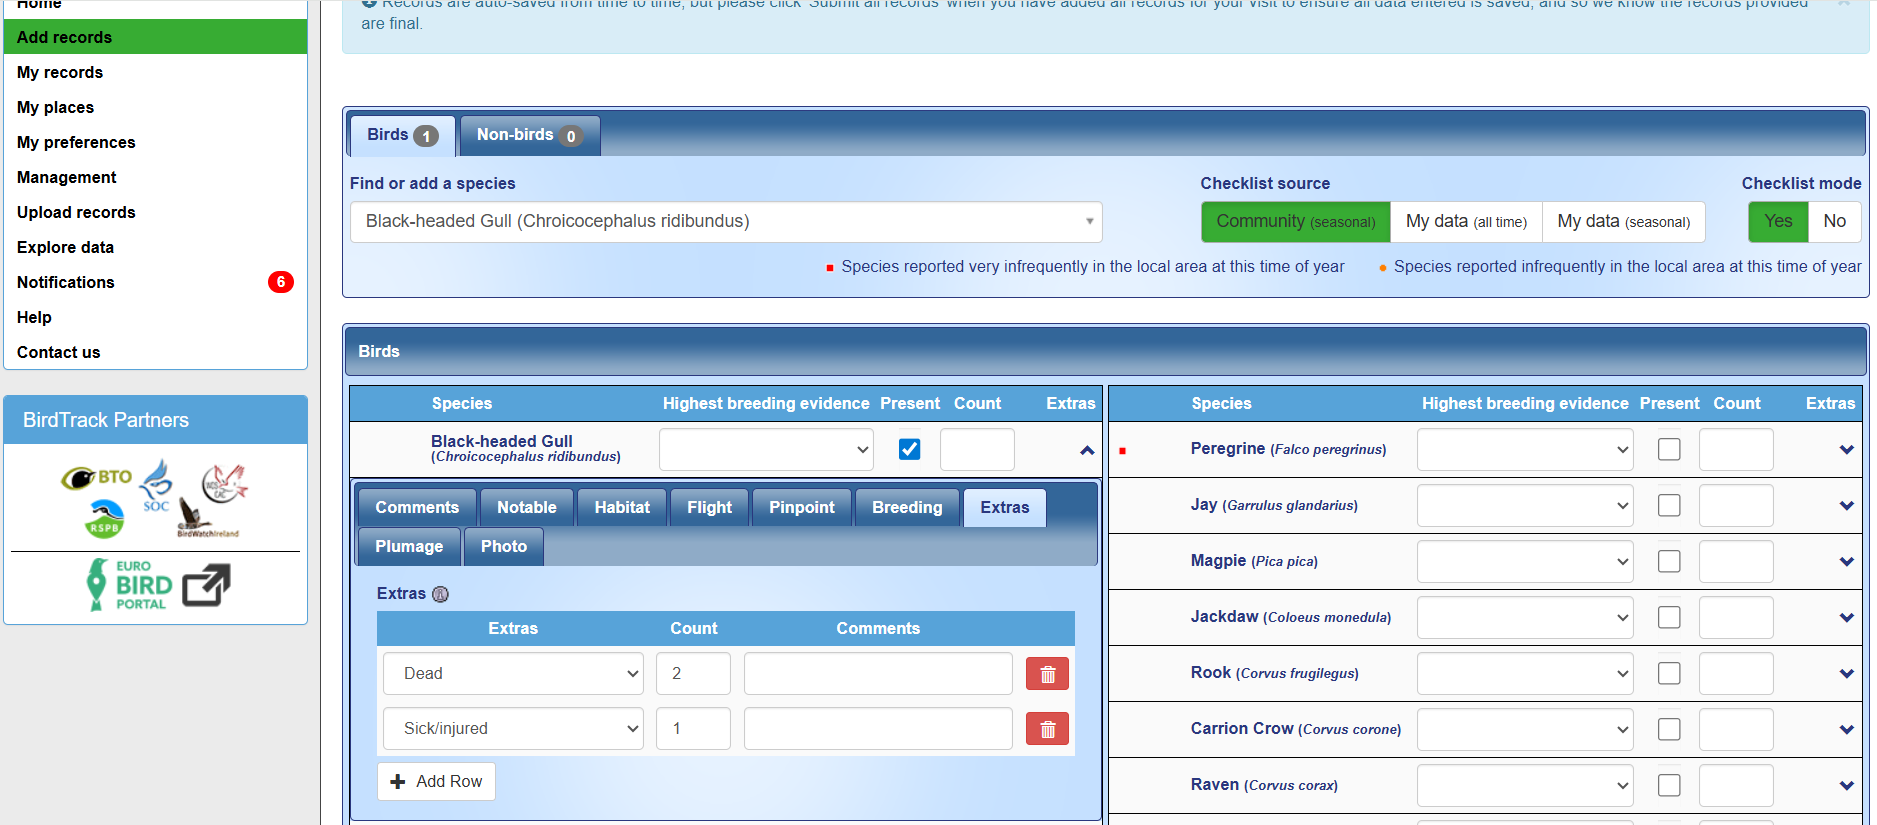The height and width of the screenshot is (825, 1877).
Task: Set Checklist mode to No
Action: click(1834, 222)
